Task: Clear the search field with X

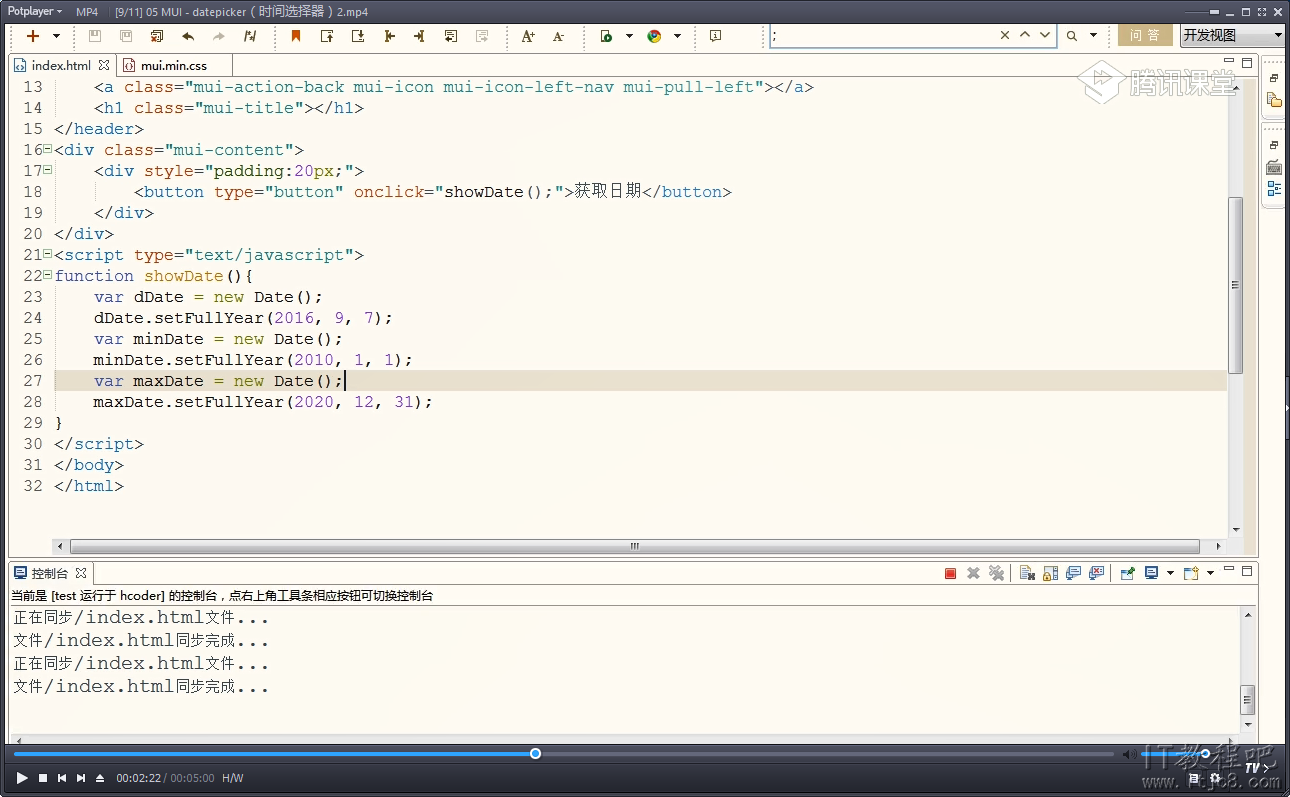Action: pos(1005,35)
